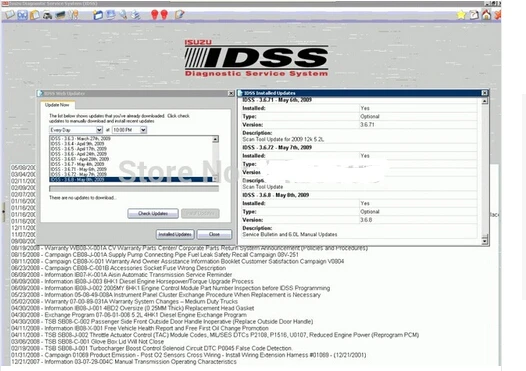
Task: Click the Check Updates button
Action: [x=153, y=213]
